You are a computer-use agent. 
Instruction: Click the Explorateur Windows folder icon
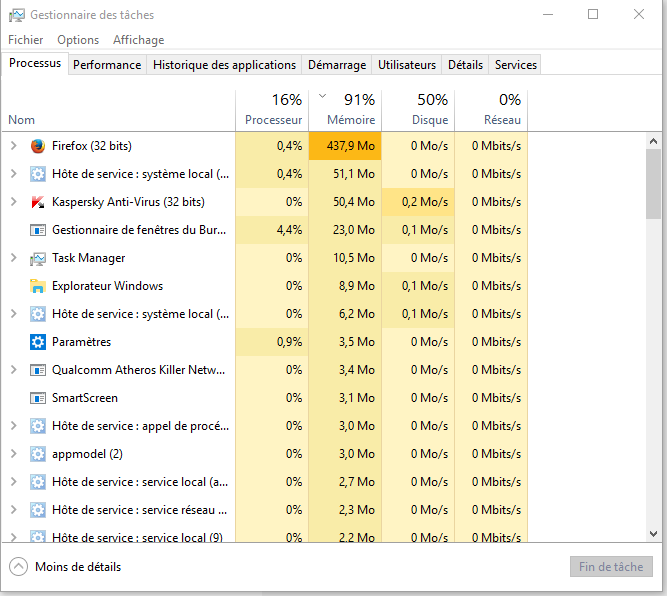coord(38,286)
